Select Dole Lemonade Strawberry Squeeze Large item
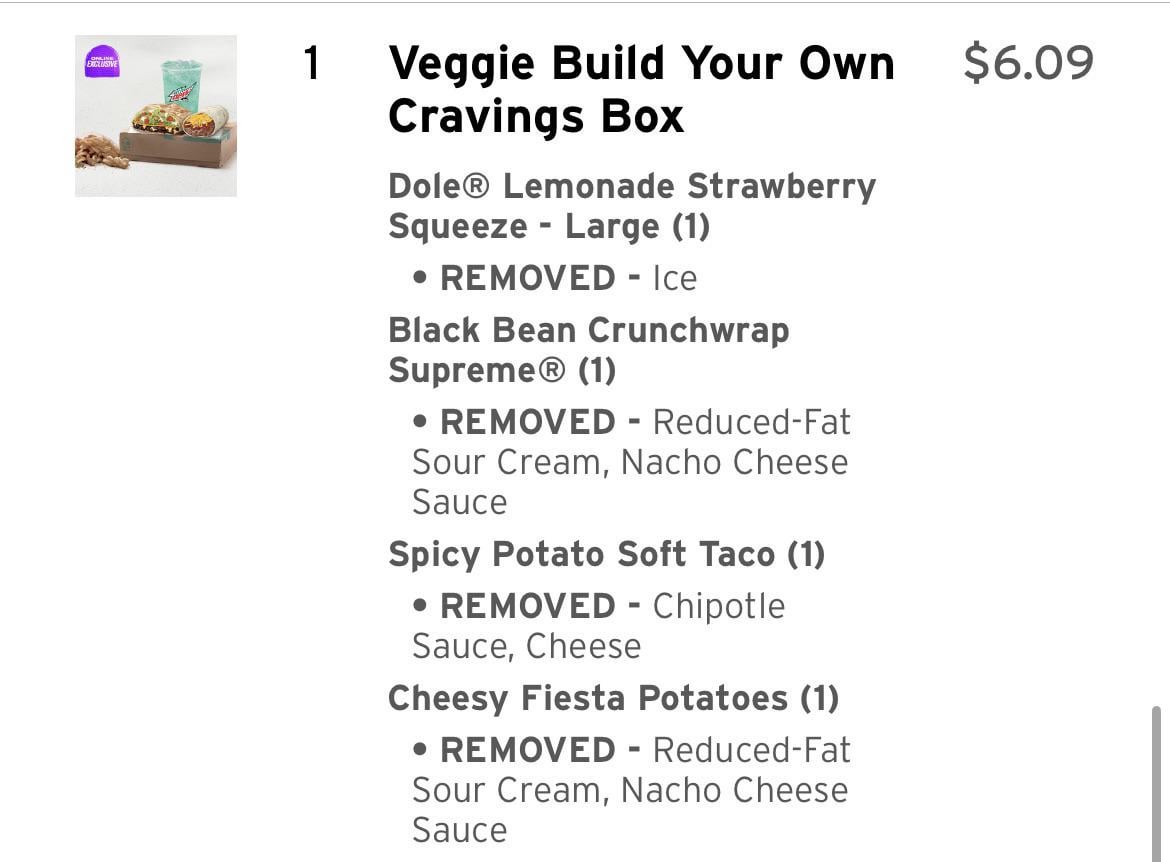Screen dimensions: 1170x862 coord(631,206)
